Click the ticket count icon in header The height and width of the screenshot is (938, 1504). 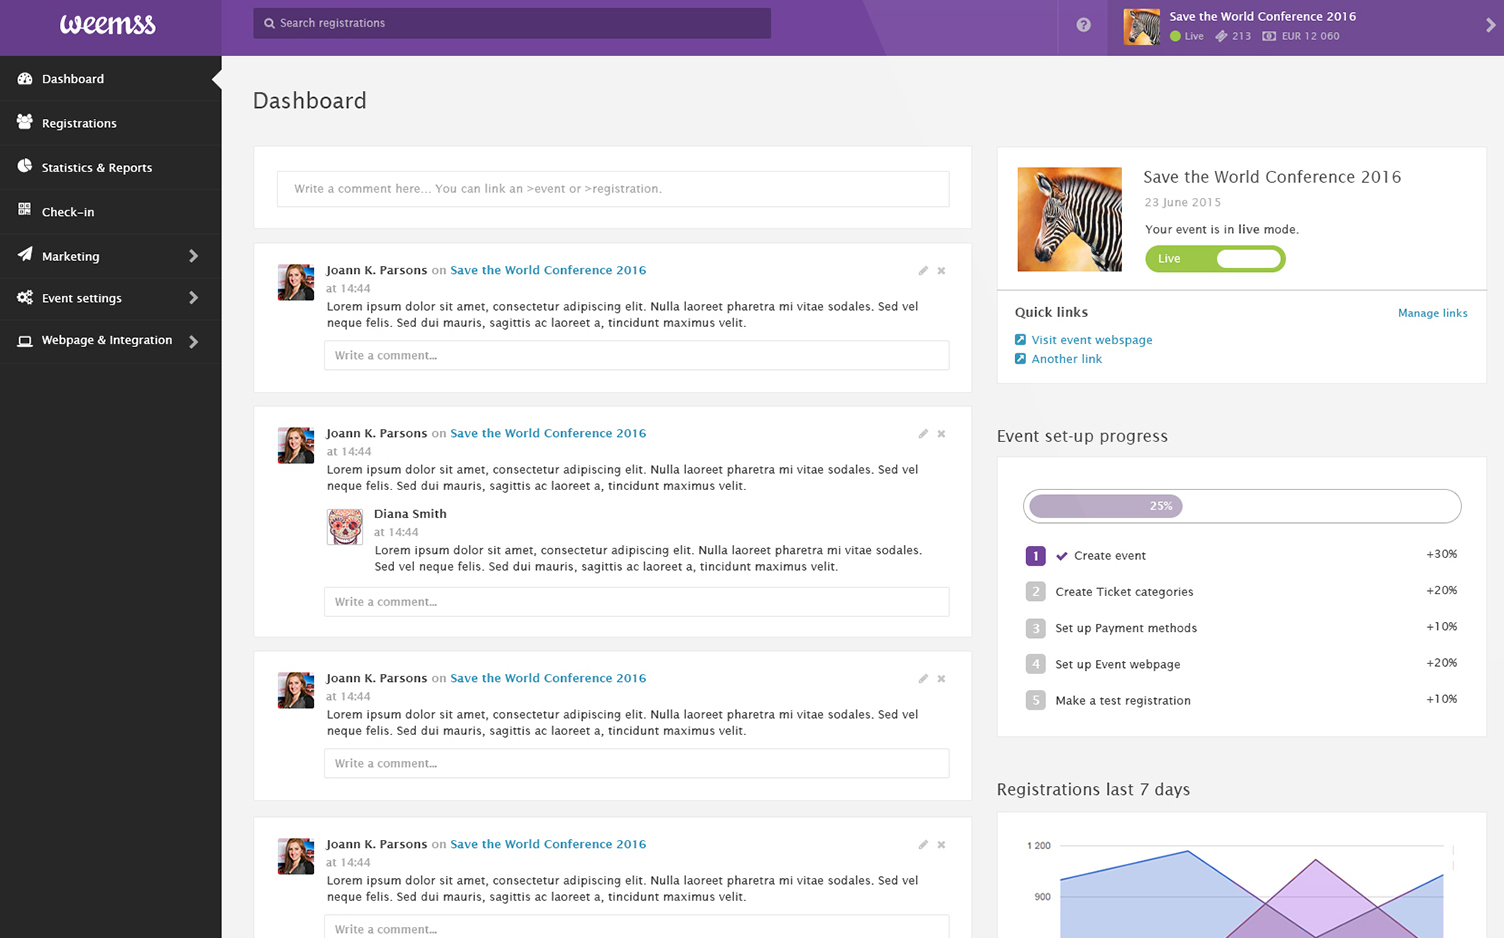pyautogui.click(x=1221, y=36)
